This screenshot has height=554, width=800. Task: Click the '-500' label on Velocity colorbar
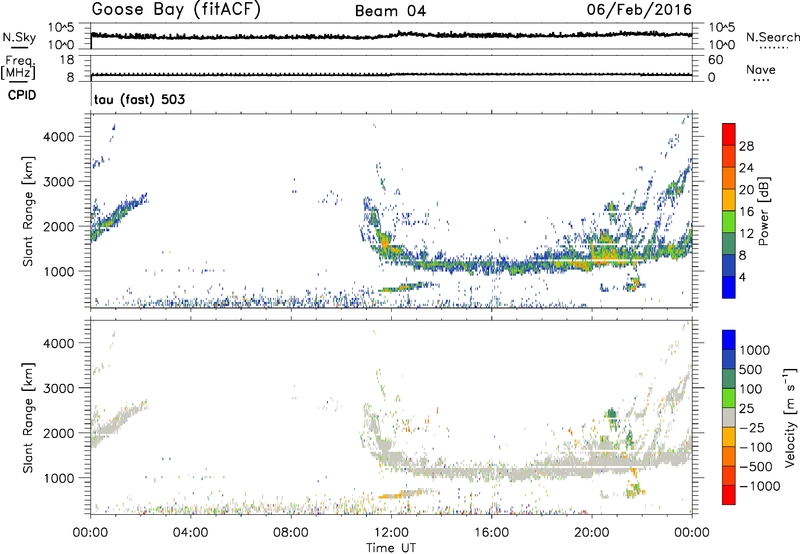coord(755,467)
